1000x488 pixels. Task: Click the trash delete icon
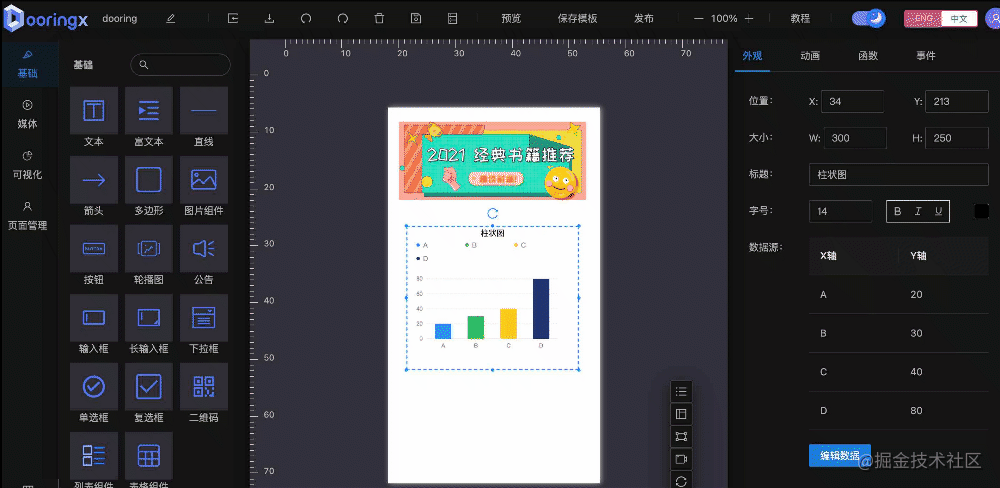(x=379, y=18)
